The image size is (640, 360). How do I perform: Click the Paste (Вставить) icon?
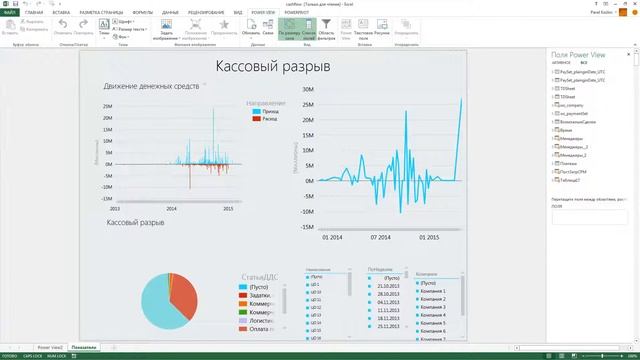click(10, 25)
